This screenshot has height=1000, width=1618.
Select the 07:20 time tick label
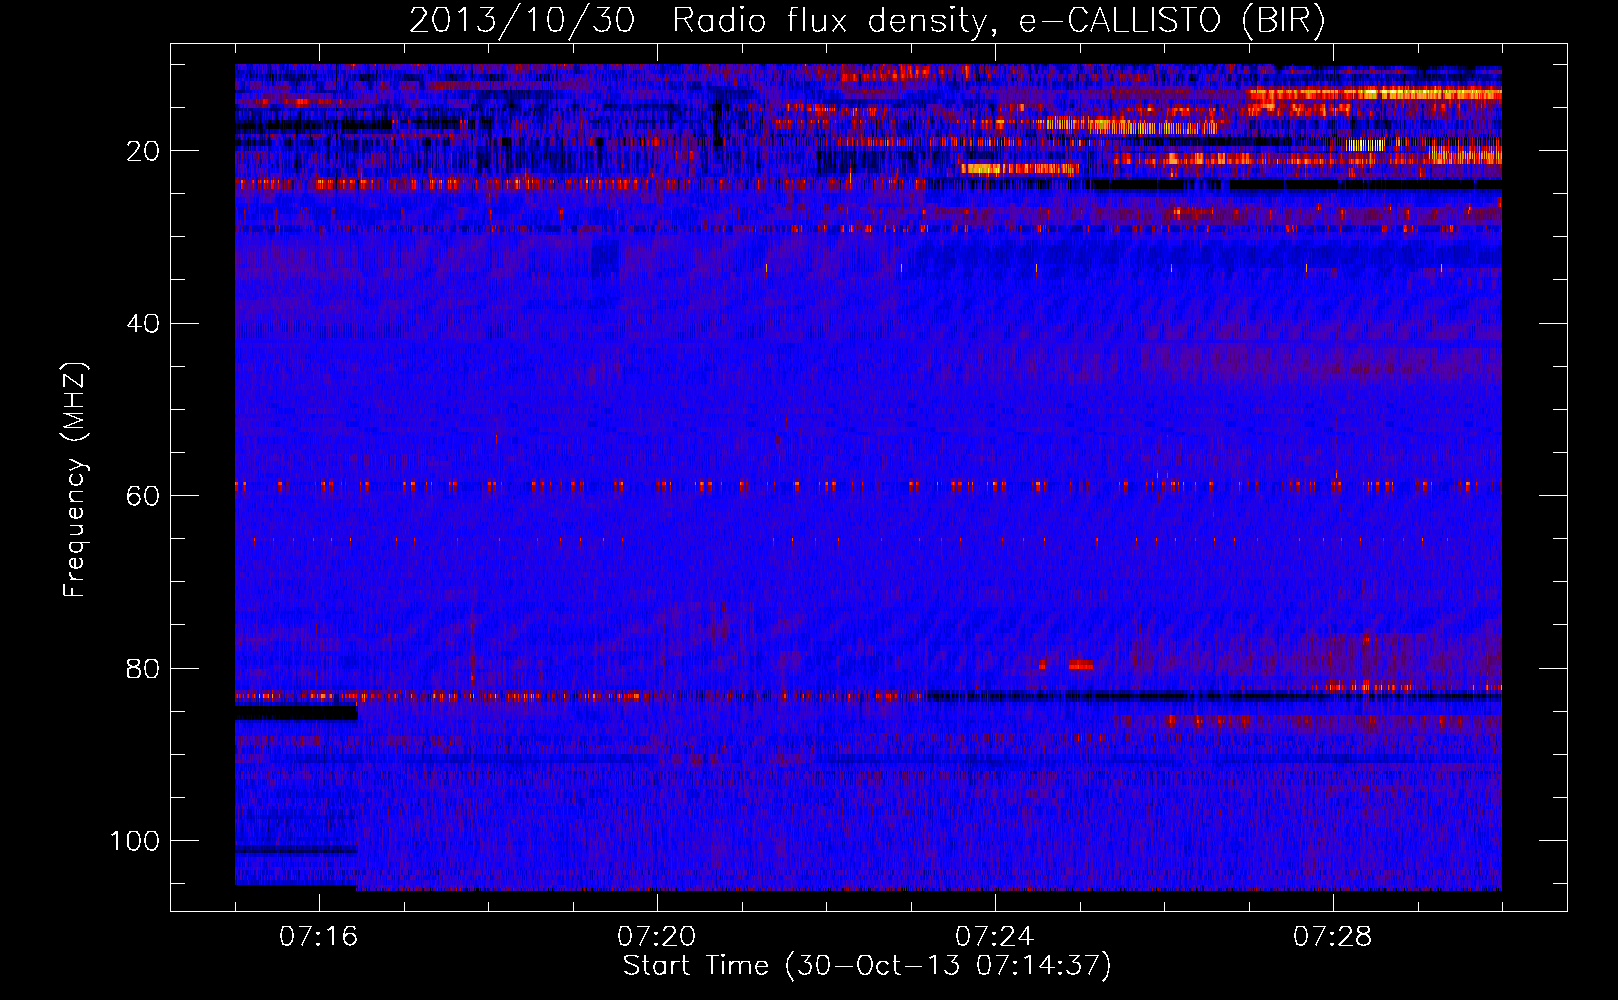(x=656, y=937)
